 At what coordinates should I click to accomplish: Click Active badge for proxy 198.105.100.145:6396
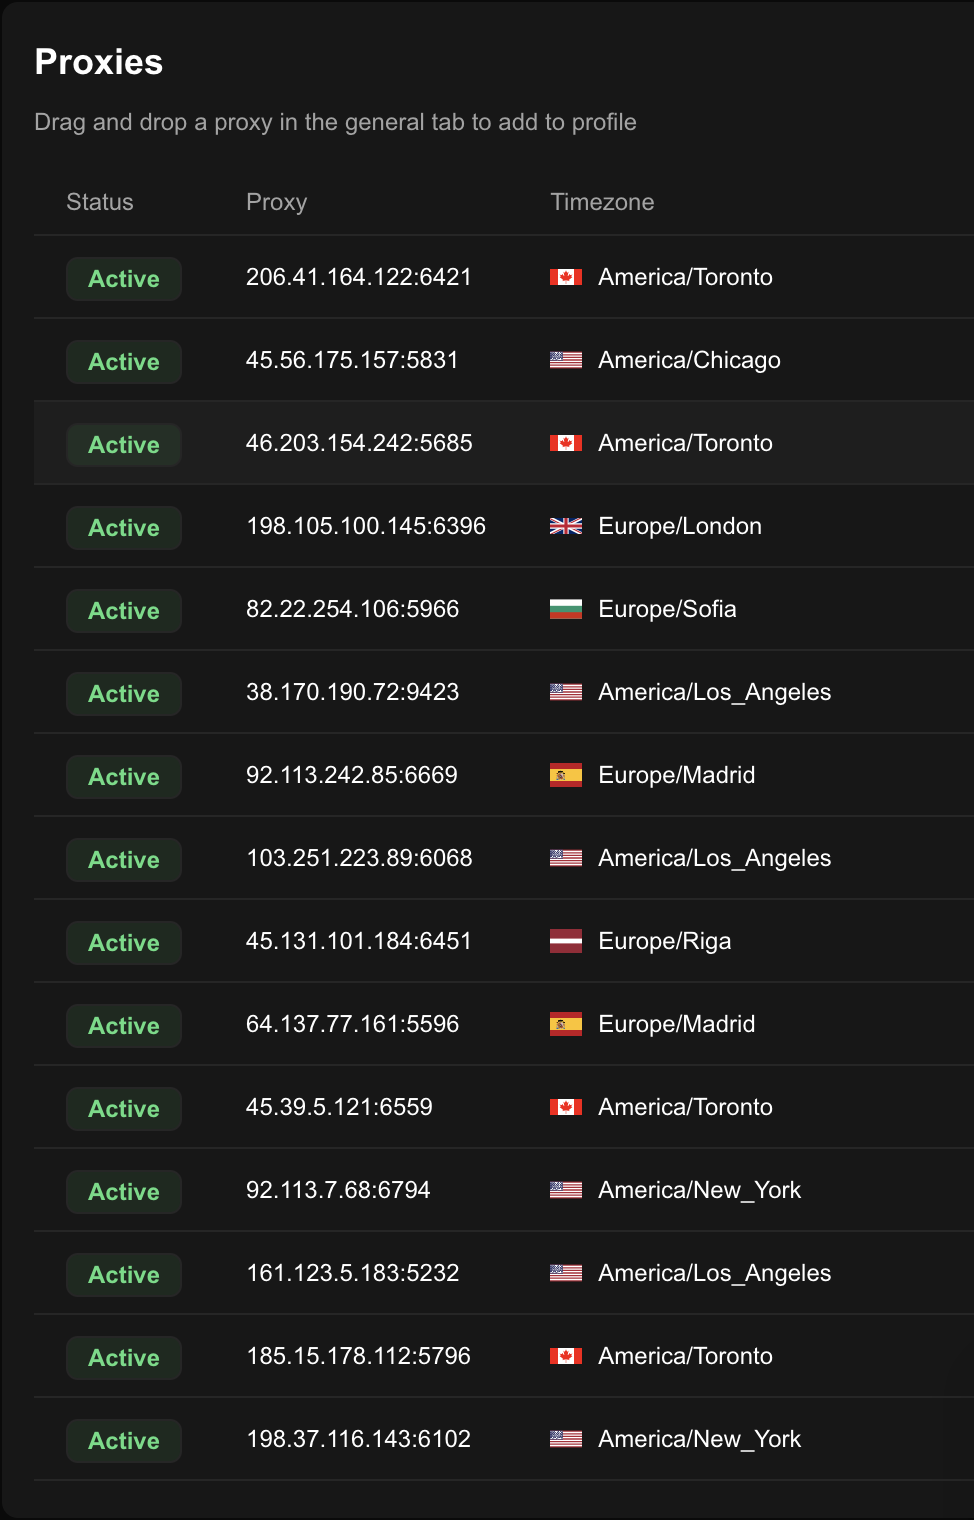pyautogui.click(x=124, y=528)
